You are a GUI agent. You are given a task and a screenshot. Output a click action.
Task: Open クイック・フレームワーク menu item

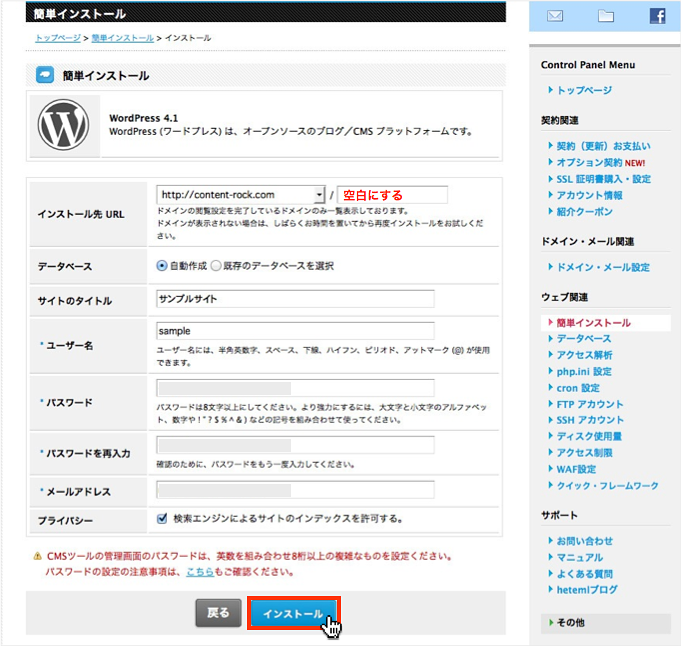coord(607,486)
